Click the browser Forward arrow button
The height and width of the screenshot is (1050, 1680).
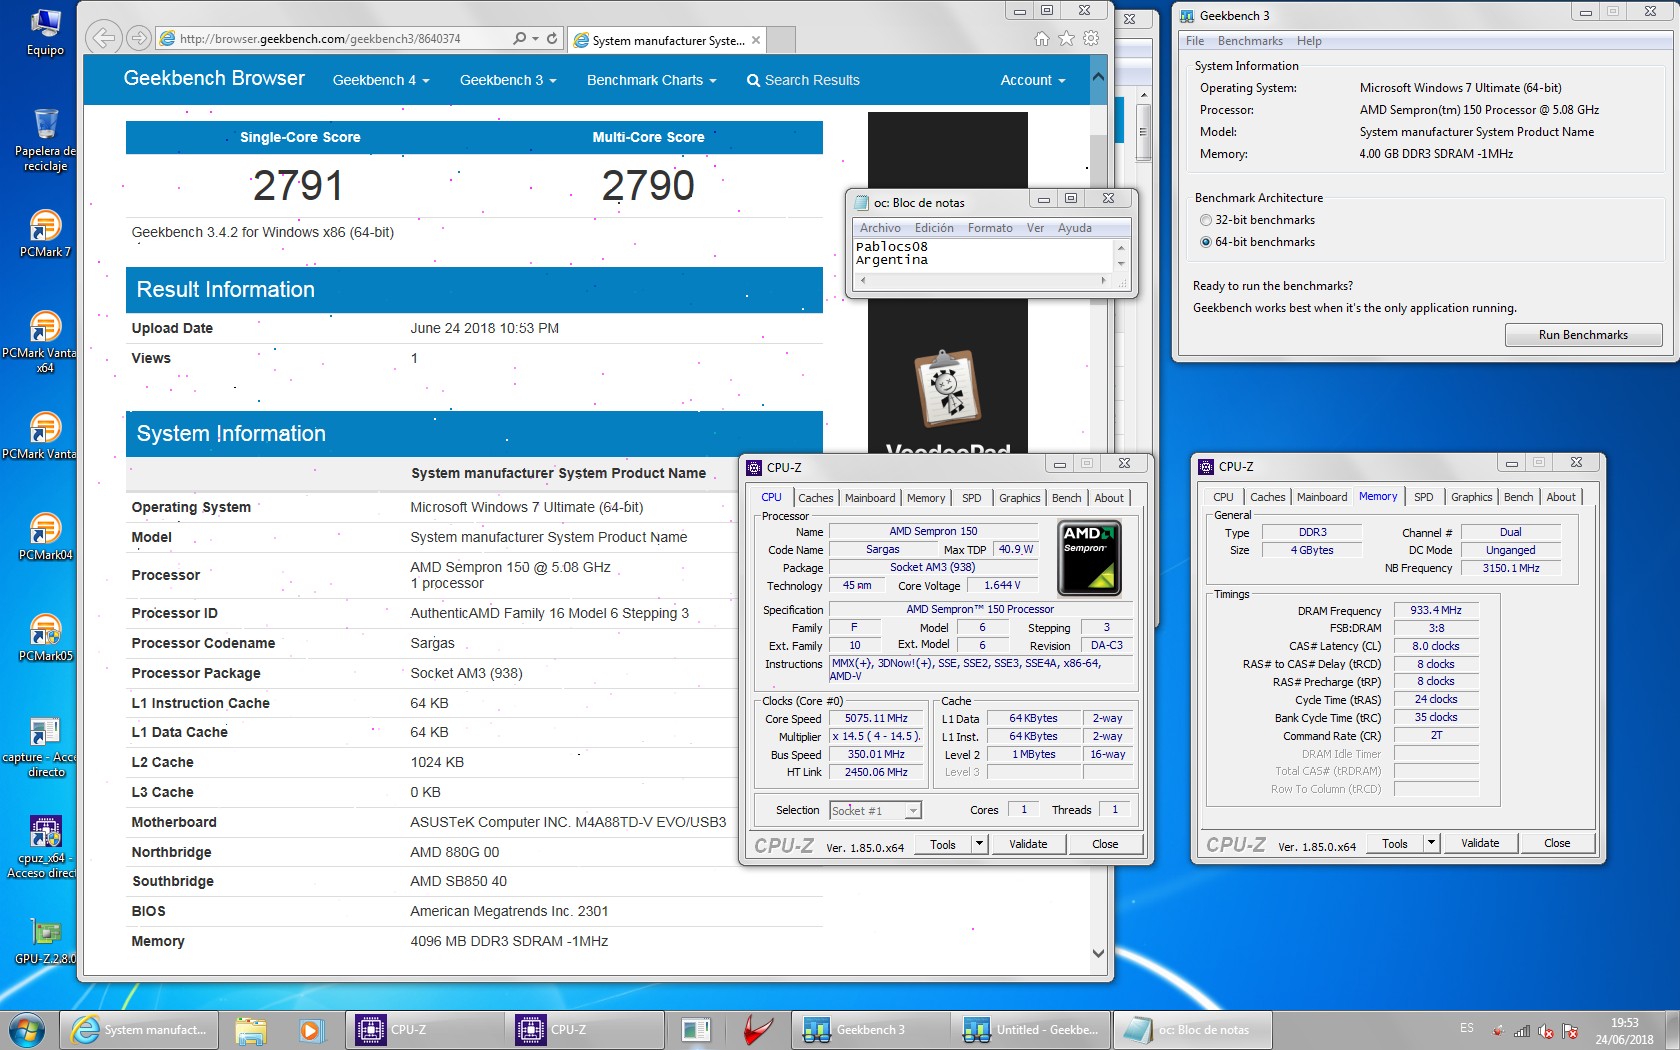139,38
